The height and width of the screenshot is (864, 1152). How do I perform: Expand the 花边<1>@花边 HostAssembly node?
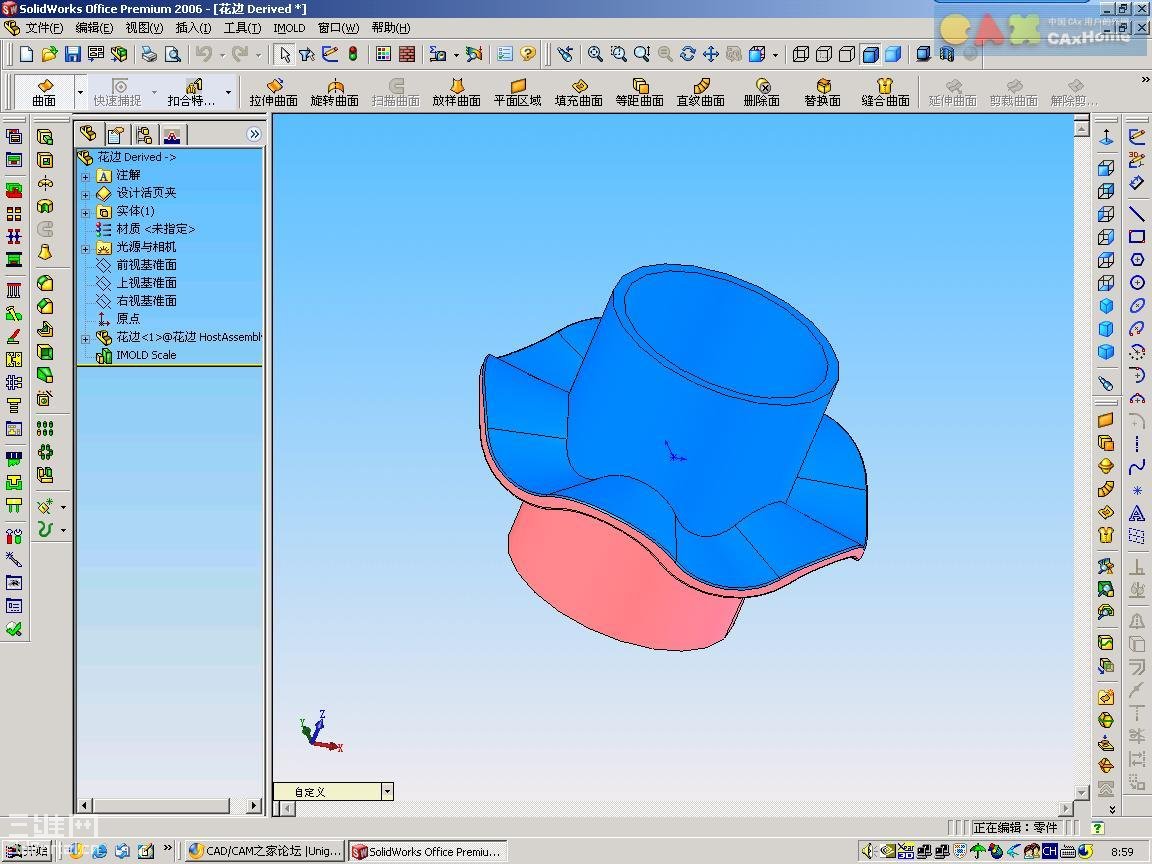pos(85,339)
